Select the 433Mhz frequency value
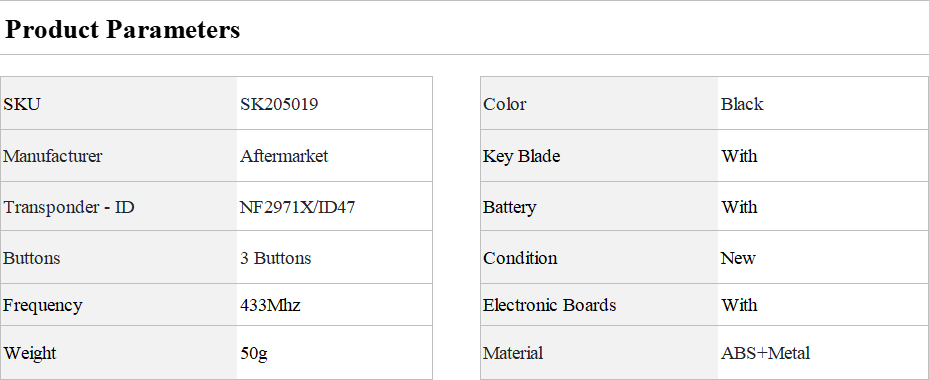Image resolution: width=929 pixels, height=380 pixels. pyautogui.click(x=270, y=305)
